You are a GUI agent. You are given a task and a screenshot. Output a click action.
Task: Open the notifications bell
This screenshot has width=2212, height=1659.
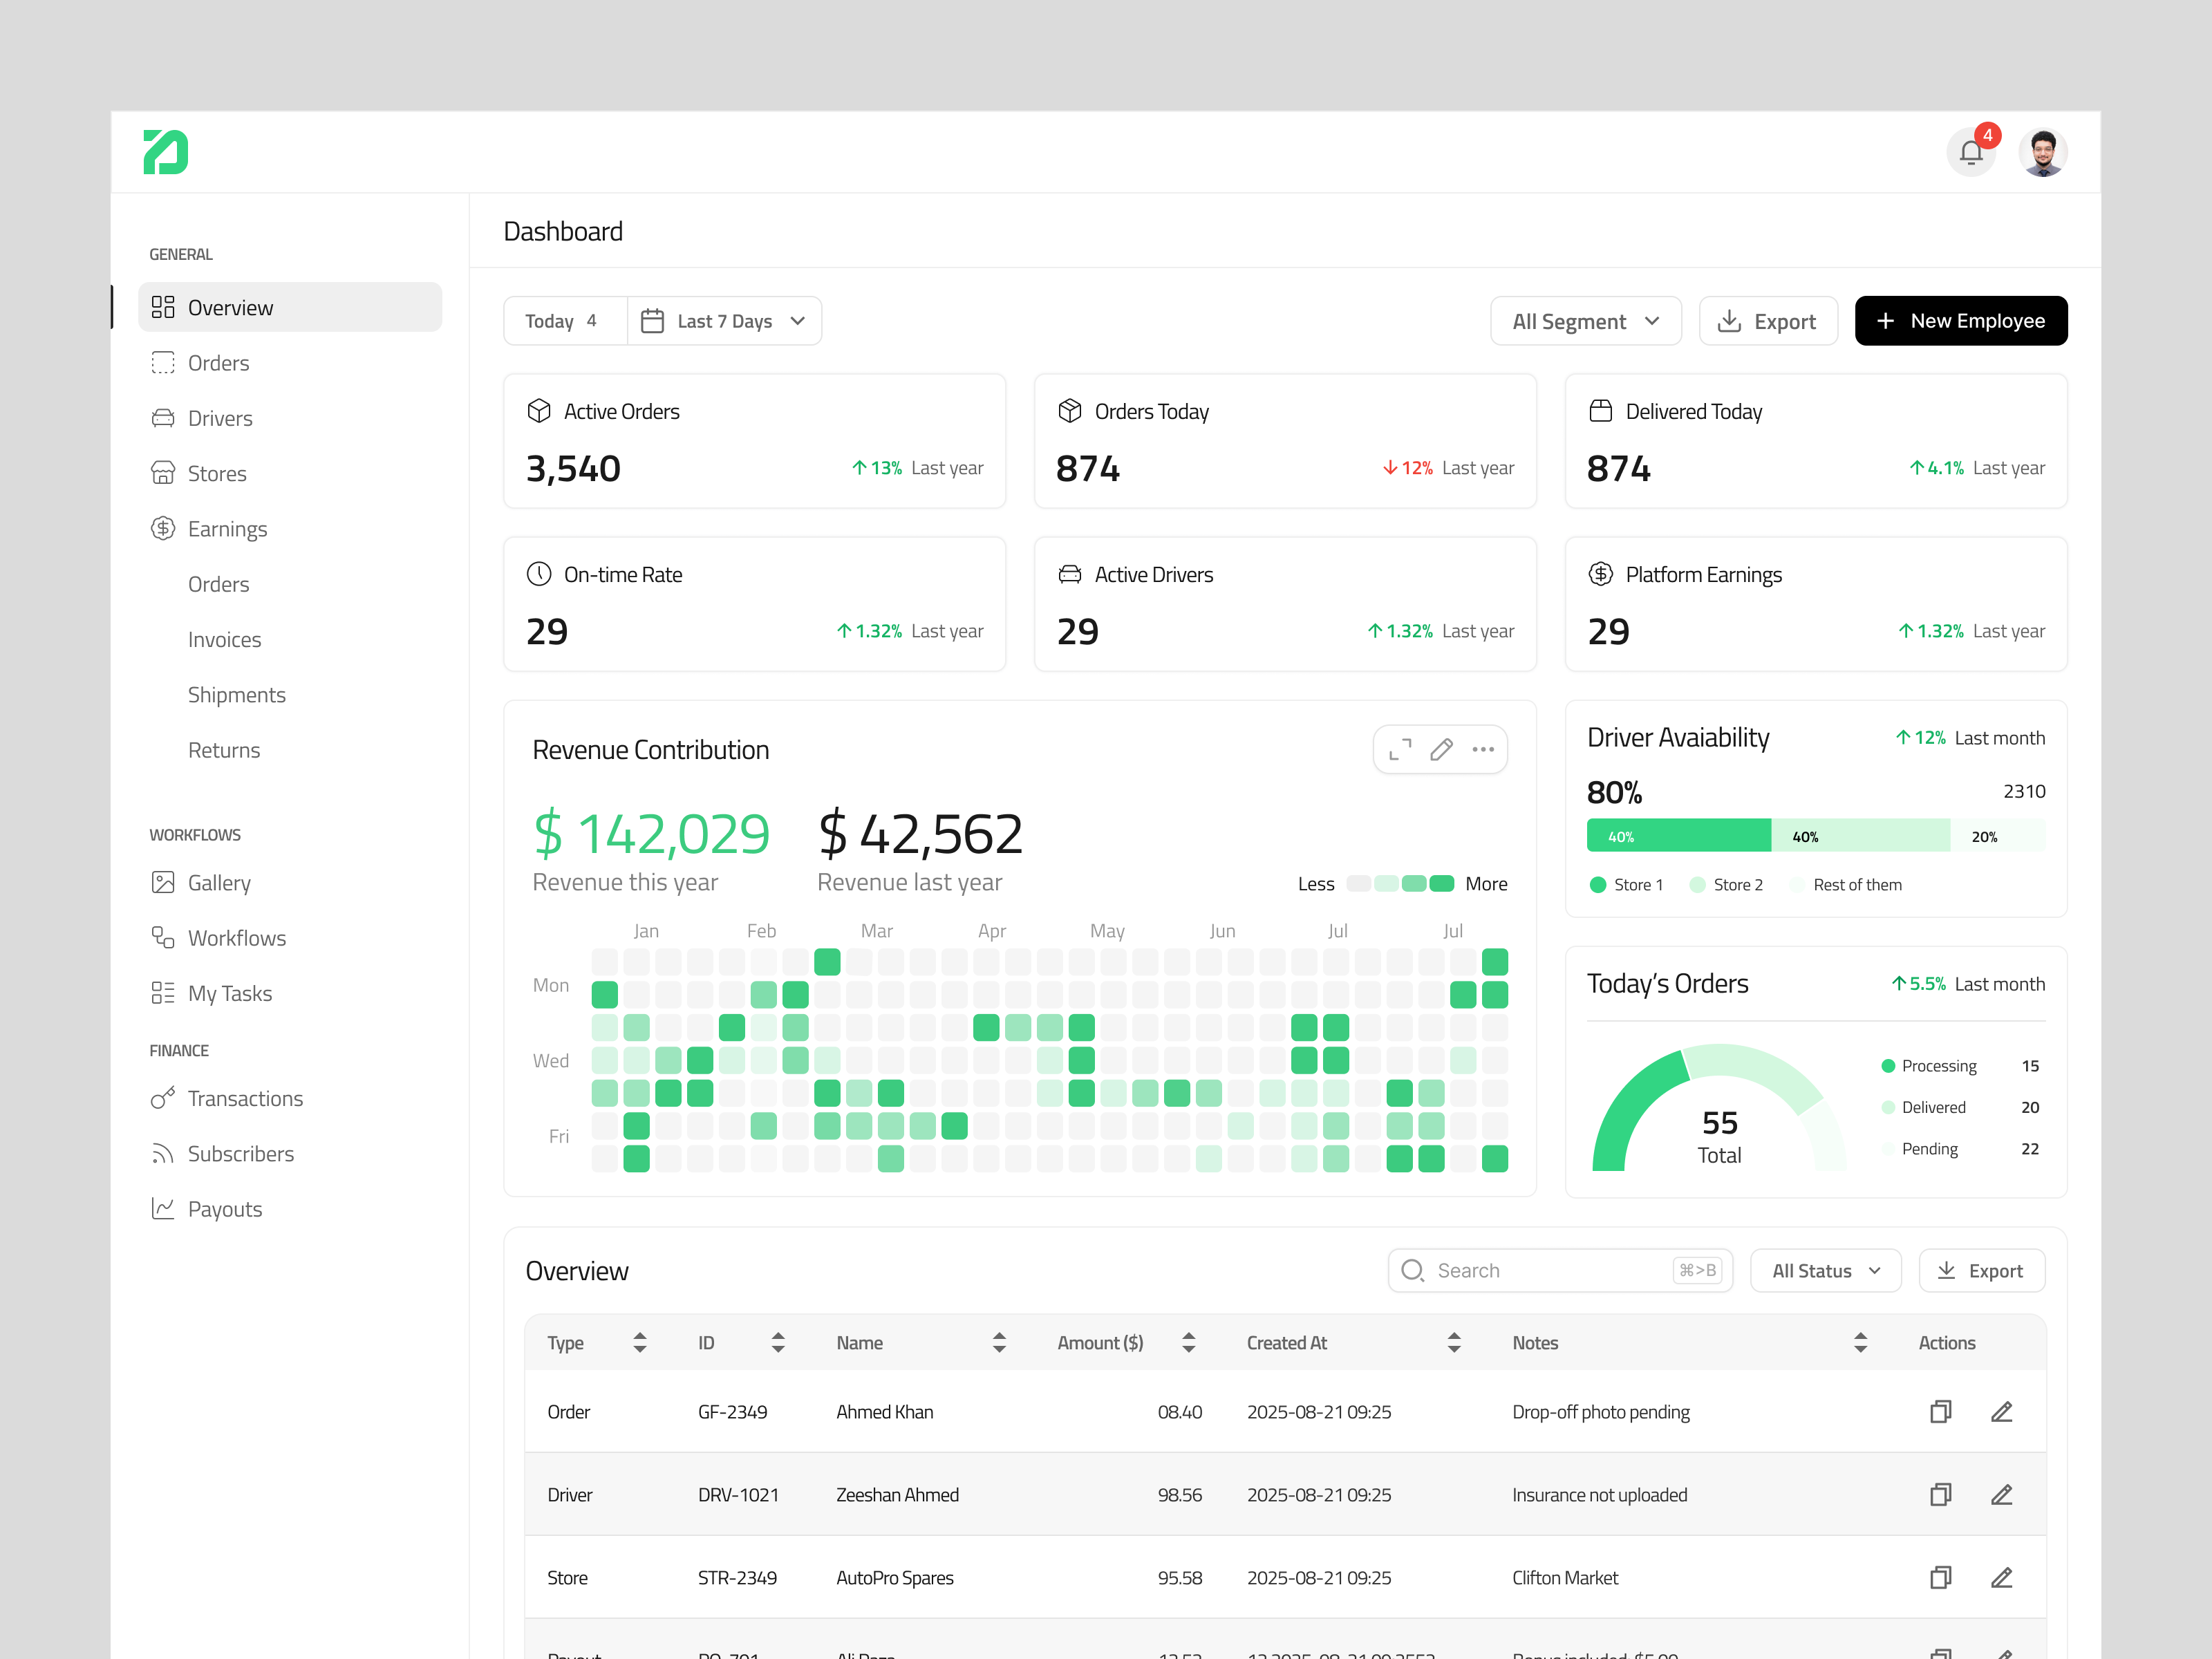point(1971,152)
